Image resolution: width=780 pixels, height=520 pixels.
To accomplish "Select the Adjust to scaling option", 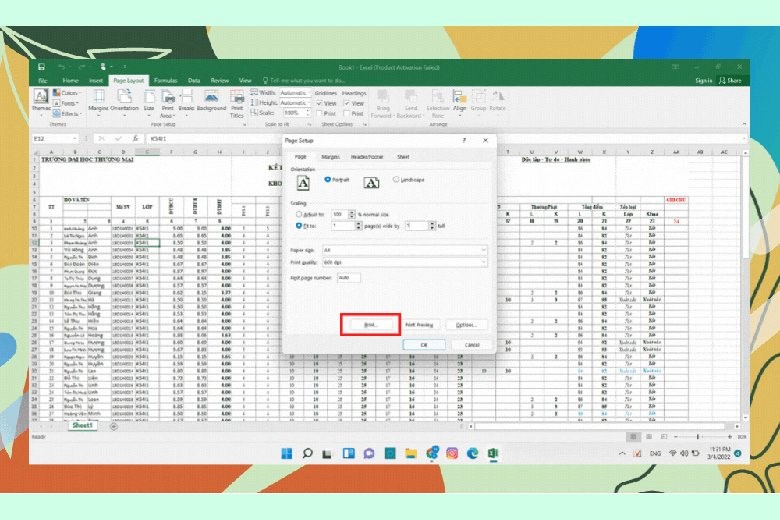I will pyautogui.click(x=299, y=214).
